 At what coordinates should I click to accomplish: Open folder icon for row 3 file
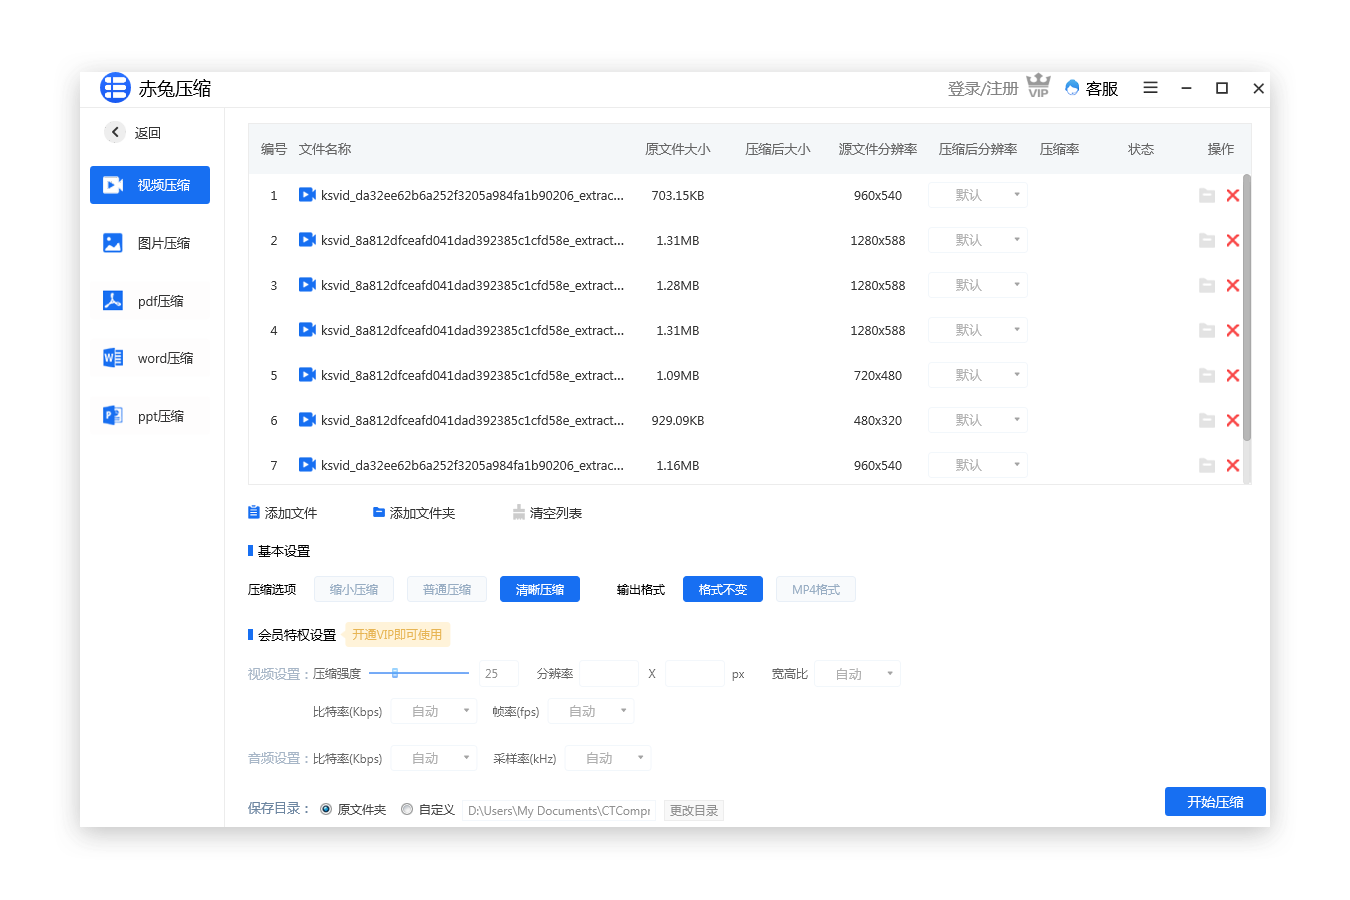point(1207,286)
